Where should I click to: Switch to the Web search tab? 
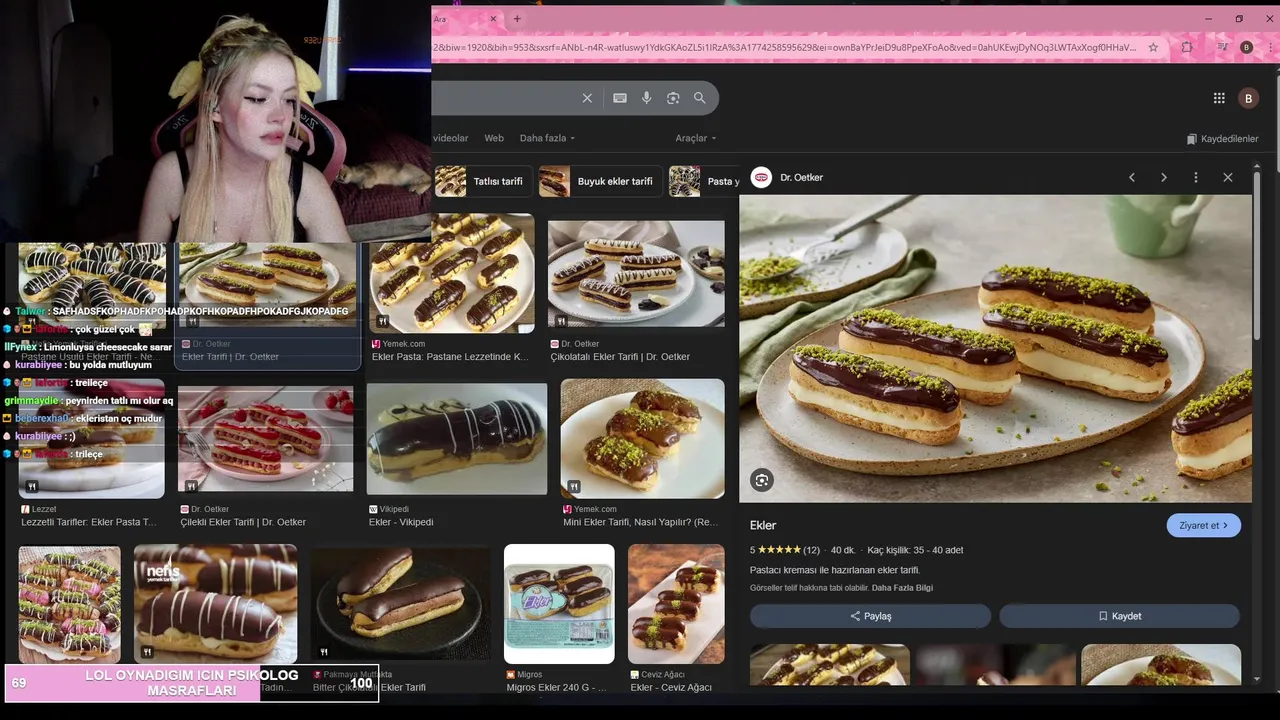click(494, 138)
